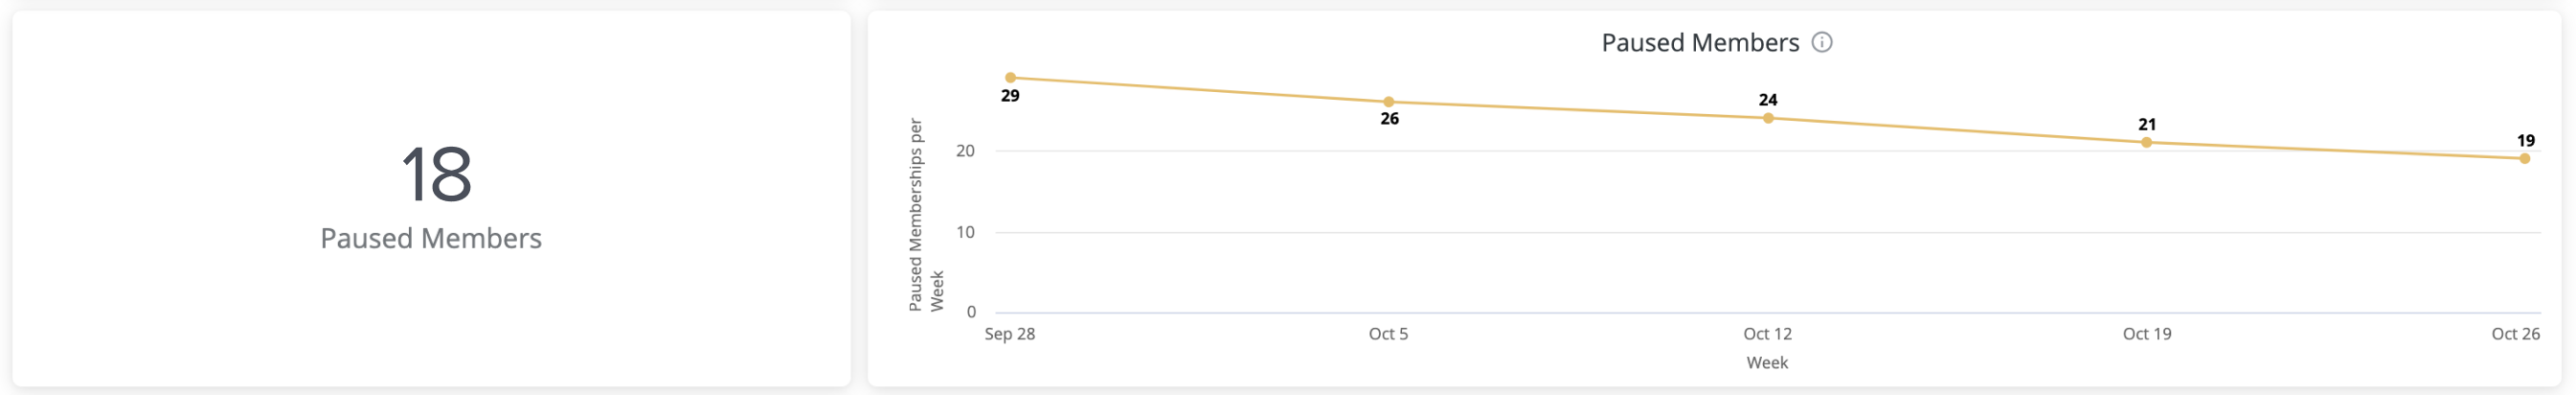This screenshot has width=2576, height=395.
Task: Click the Paused Members chart title
Action: point(1700,43)
